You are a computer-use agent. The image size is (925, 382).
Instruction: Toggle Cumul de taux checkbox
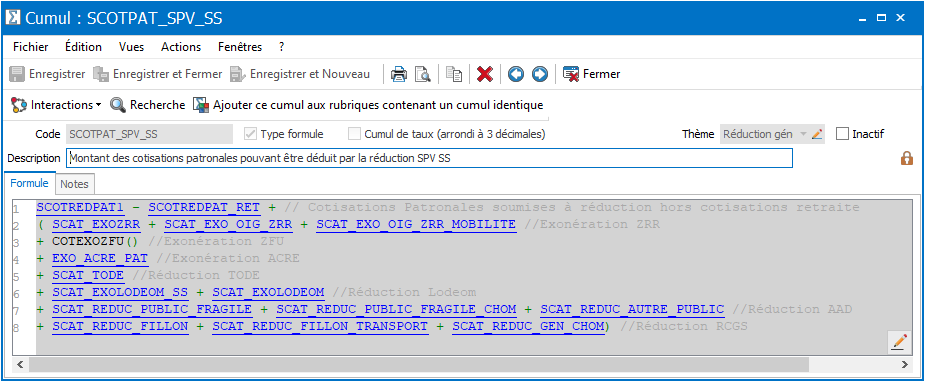[x=355, y=134]
